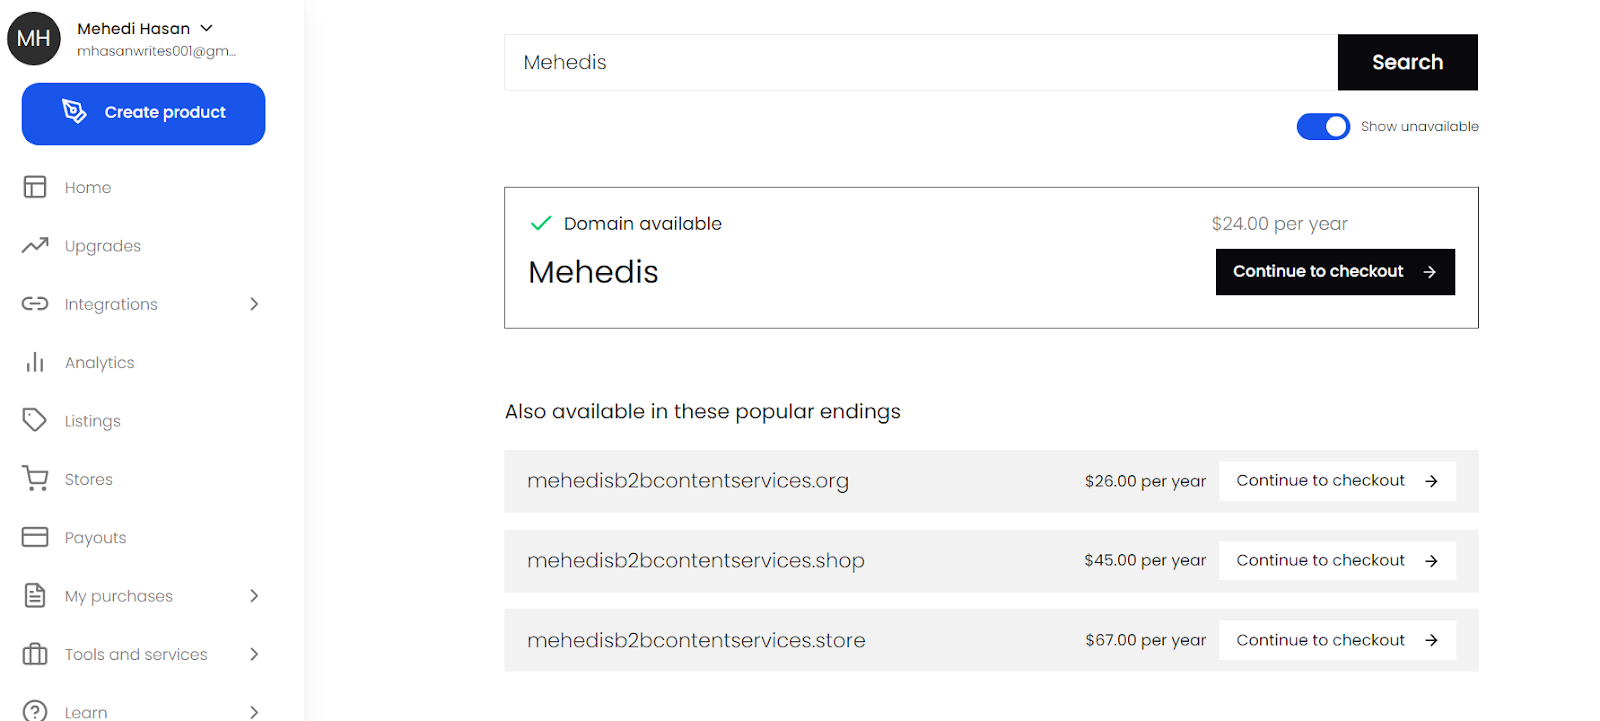The image size is (1600, 721).
Task: Click the green checkmark next to Domain available
Action: click(540, 223)
